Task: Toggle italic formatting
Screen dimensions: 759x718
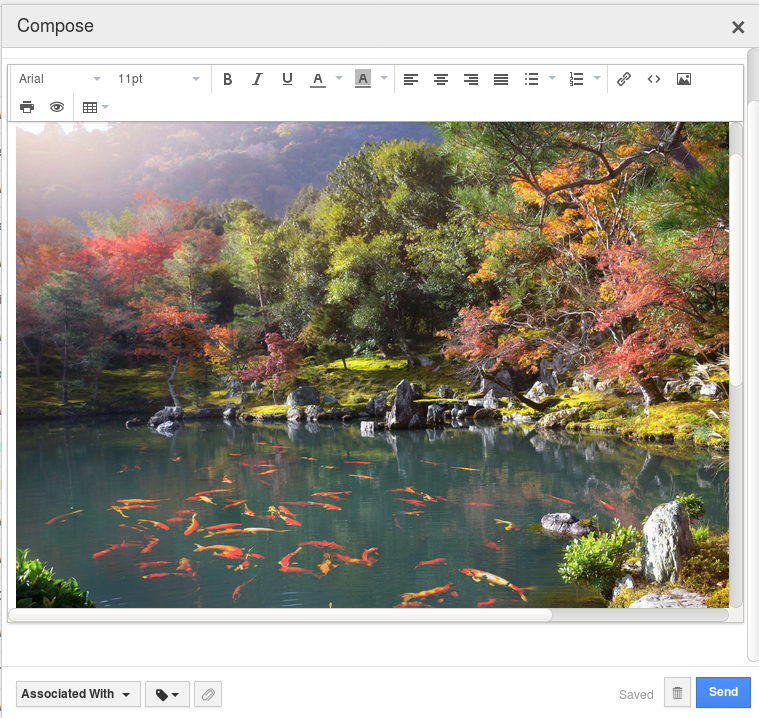Action: (258, 79)
